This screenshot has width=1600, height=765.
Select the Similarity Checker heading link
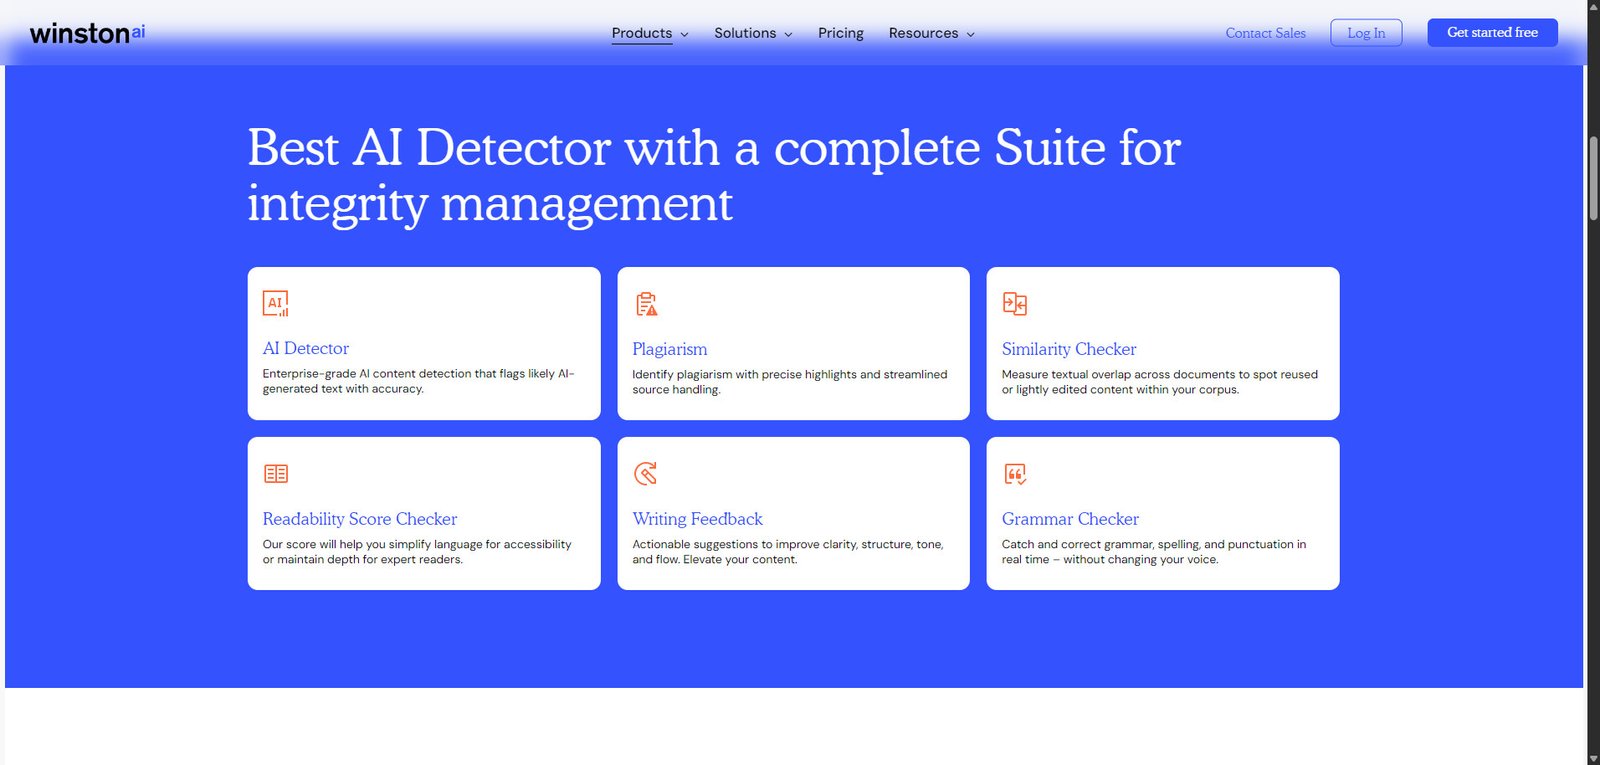click(x=1069, y=349)
